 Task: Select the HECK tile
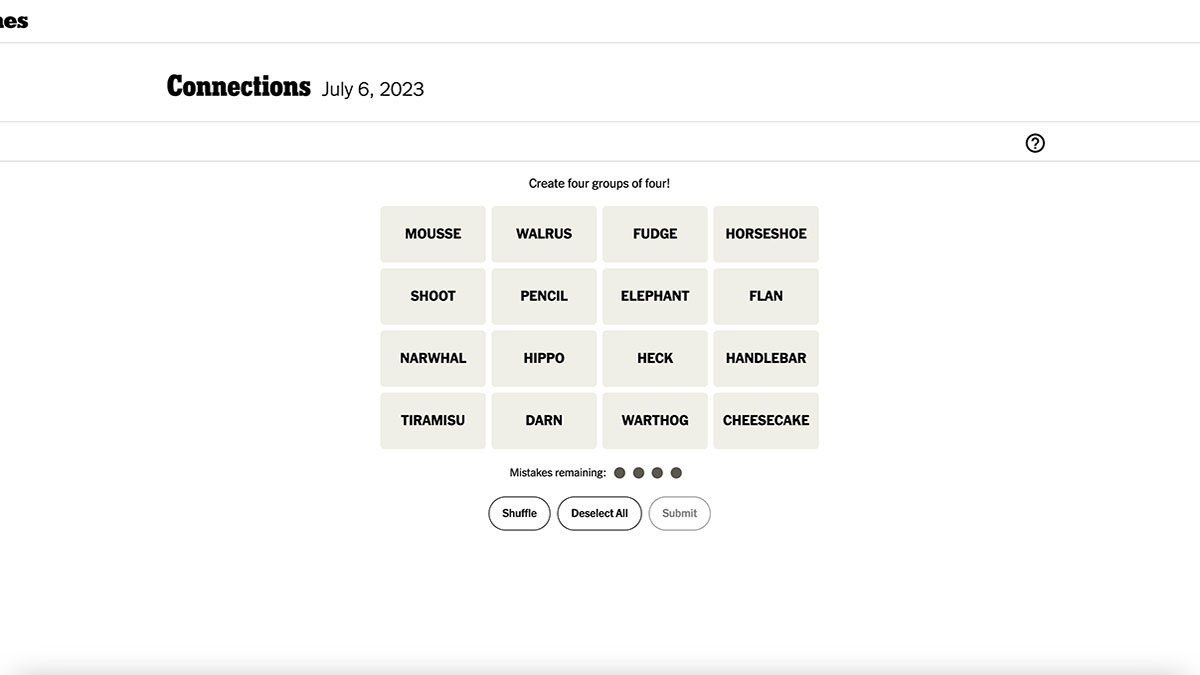(x=655, y=358)
